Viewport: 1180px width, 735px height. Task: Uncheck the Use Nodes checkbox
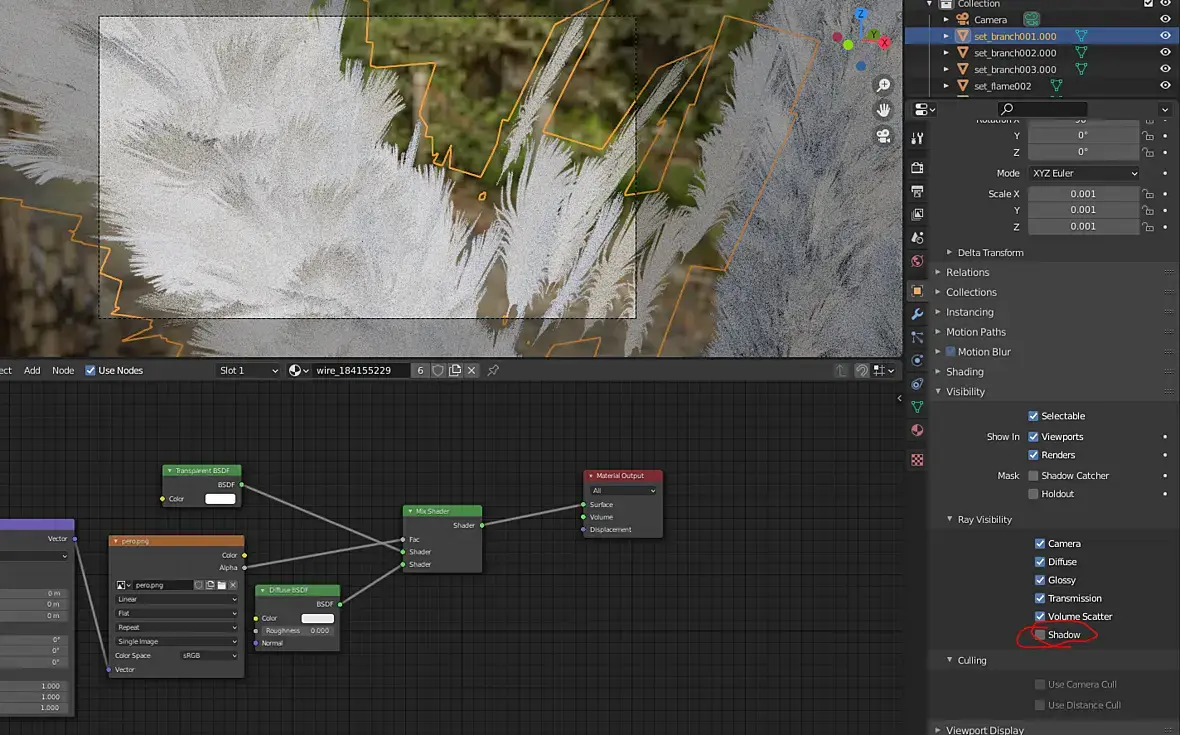pos(91,371)
